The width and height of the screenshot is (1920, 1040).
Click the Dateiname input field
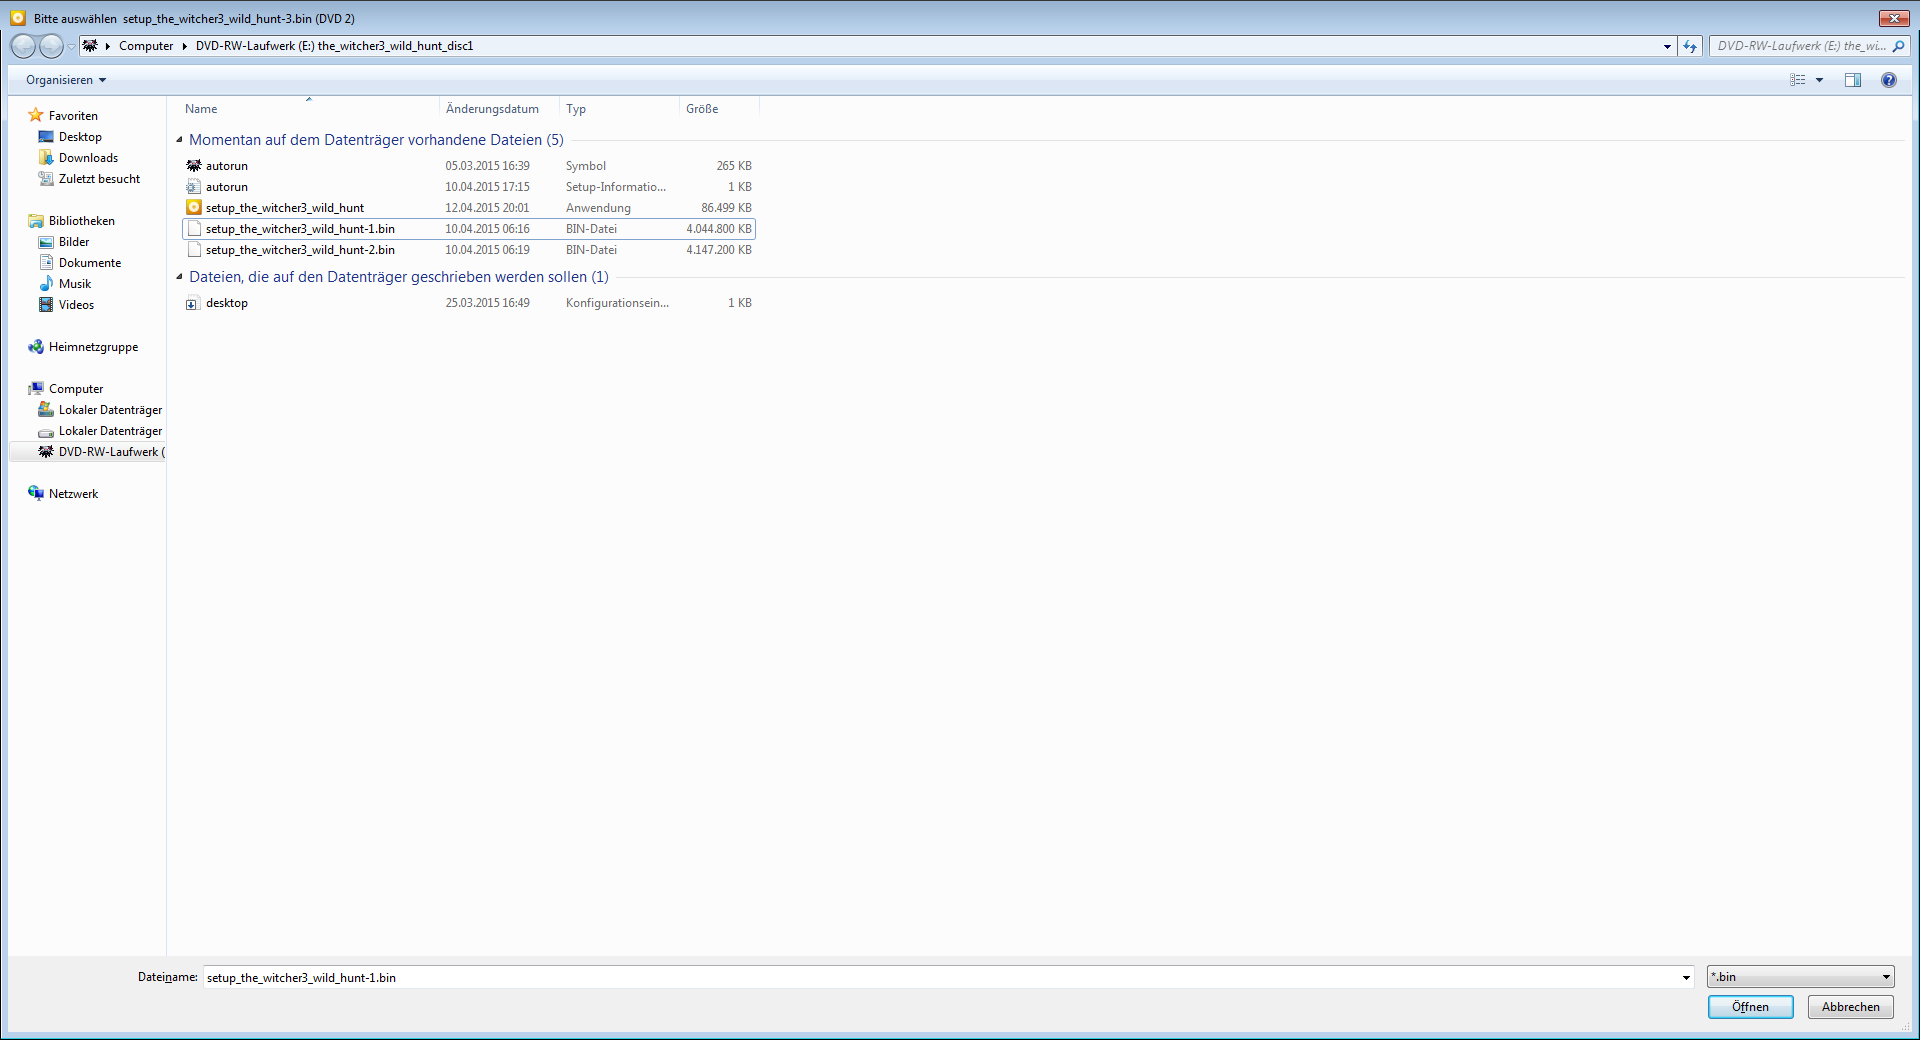click(940, 977)
